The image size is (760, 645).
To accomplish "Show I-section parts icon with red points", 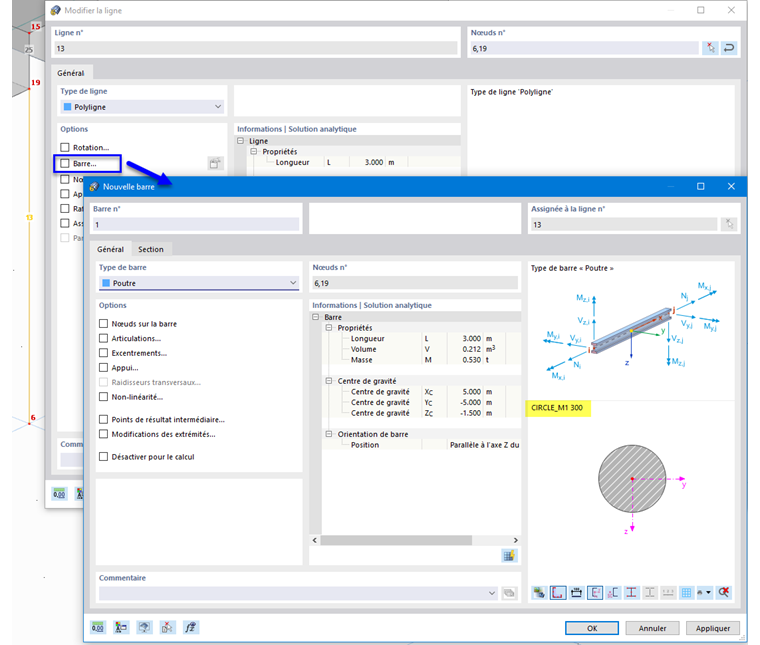I will tap(632, 592).
